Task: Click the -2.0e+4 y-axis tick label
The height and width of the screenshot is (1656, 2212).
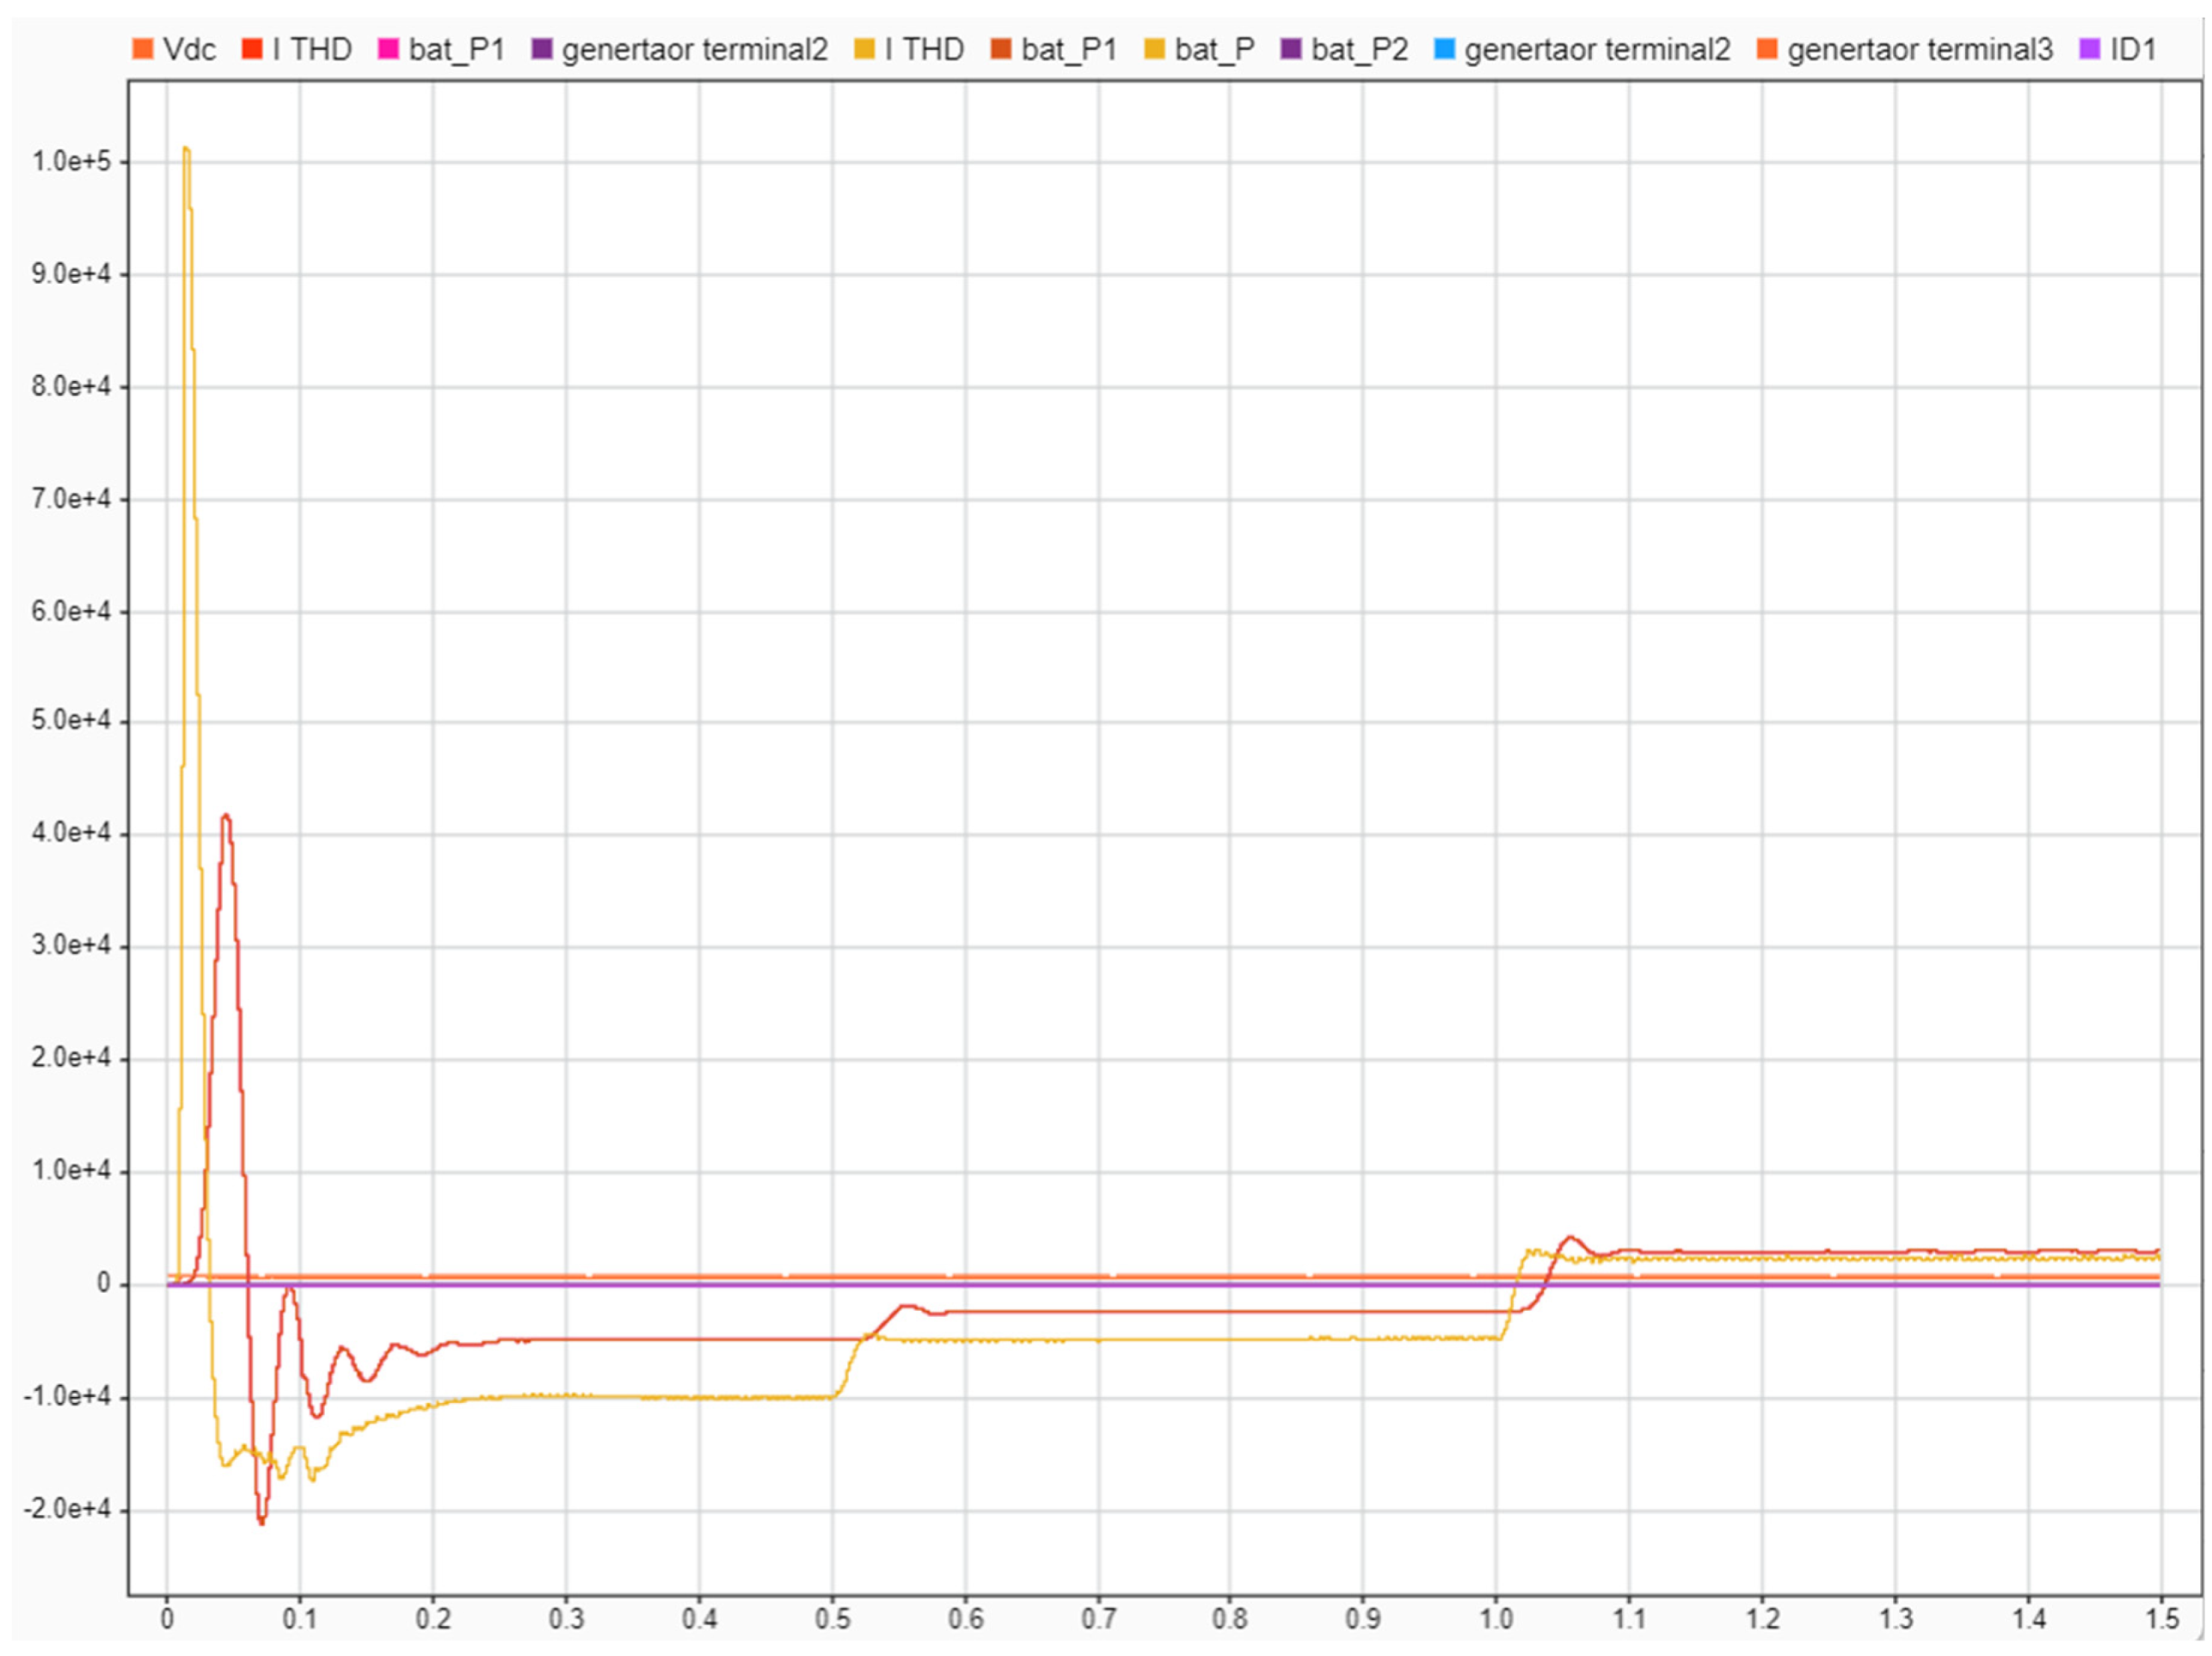Action: 67,1508
